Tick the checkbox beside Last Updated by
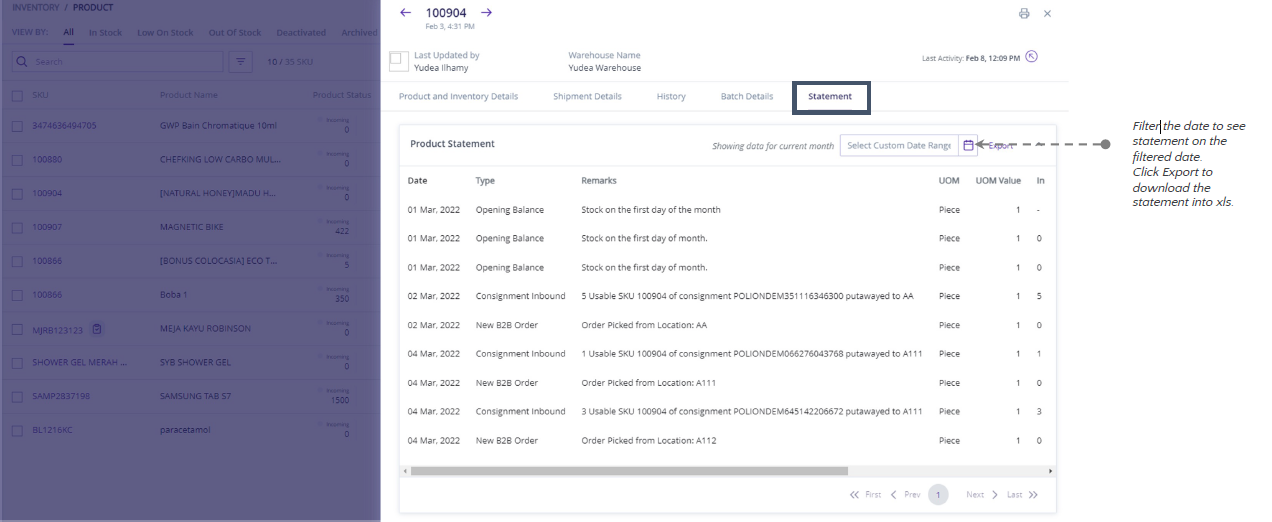Screen dimensions: 1272x522 [x=397, y=60]
